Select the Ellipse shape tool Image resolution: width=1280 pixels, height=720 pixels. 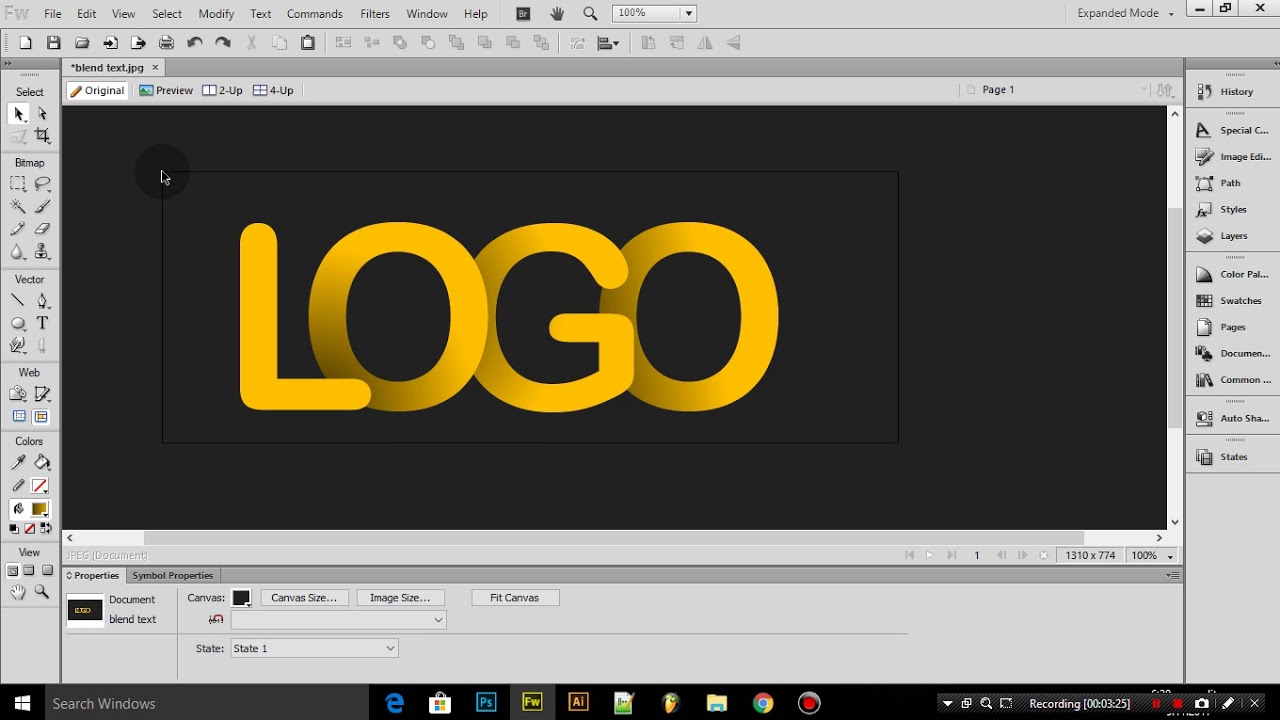tap(18, 323)
